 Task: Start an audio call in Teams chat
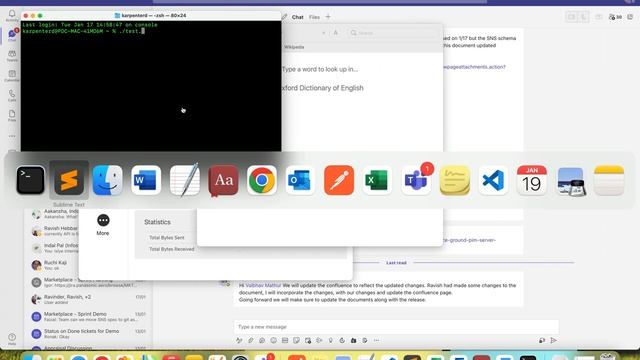tap(583, 17)
